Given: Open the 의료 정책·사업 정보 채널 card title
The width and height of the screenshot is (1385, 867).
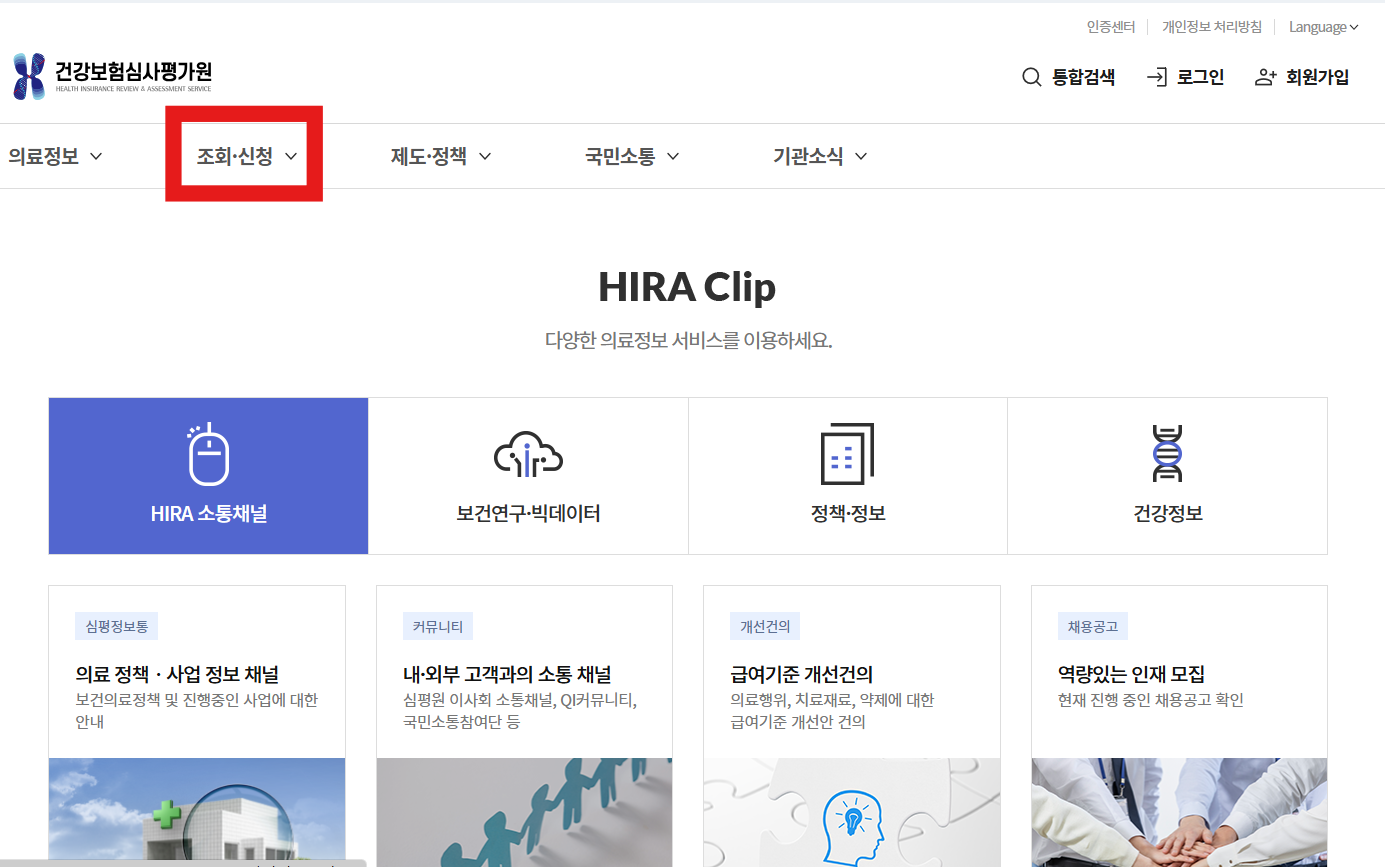Looking at the screenshot, I should pos(177,674).
